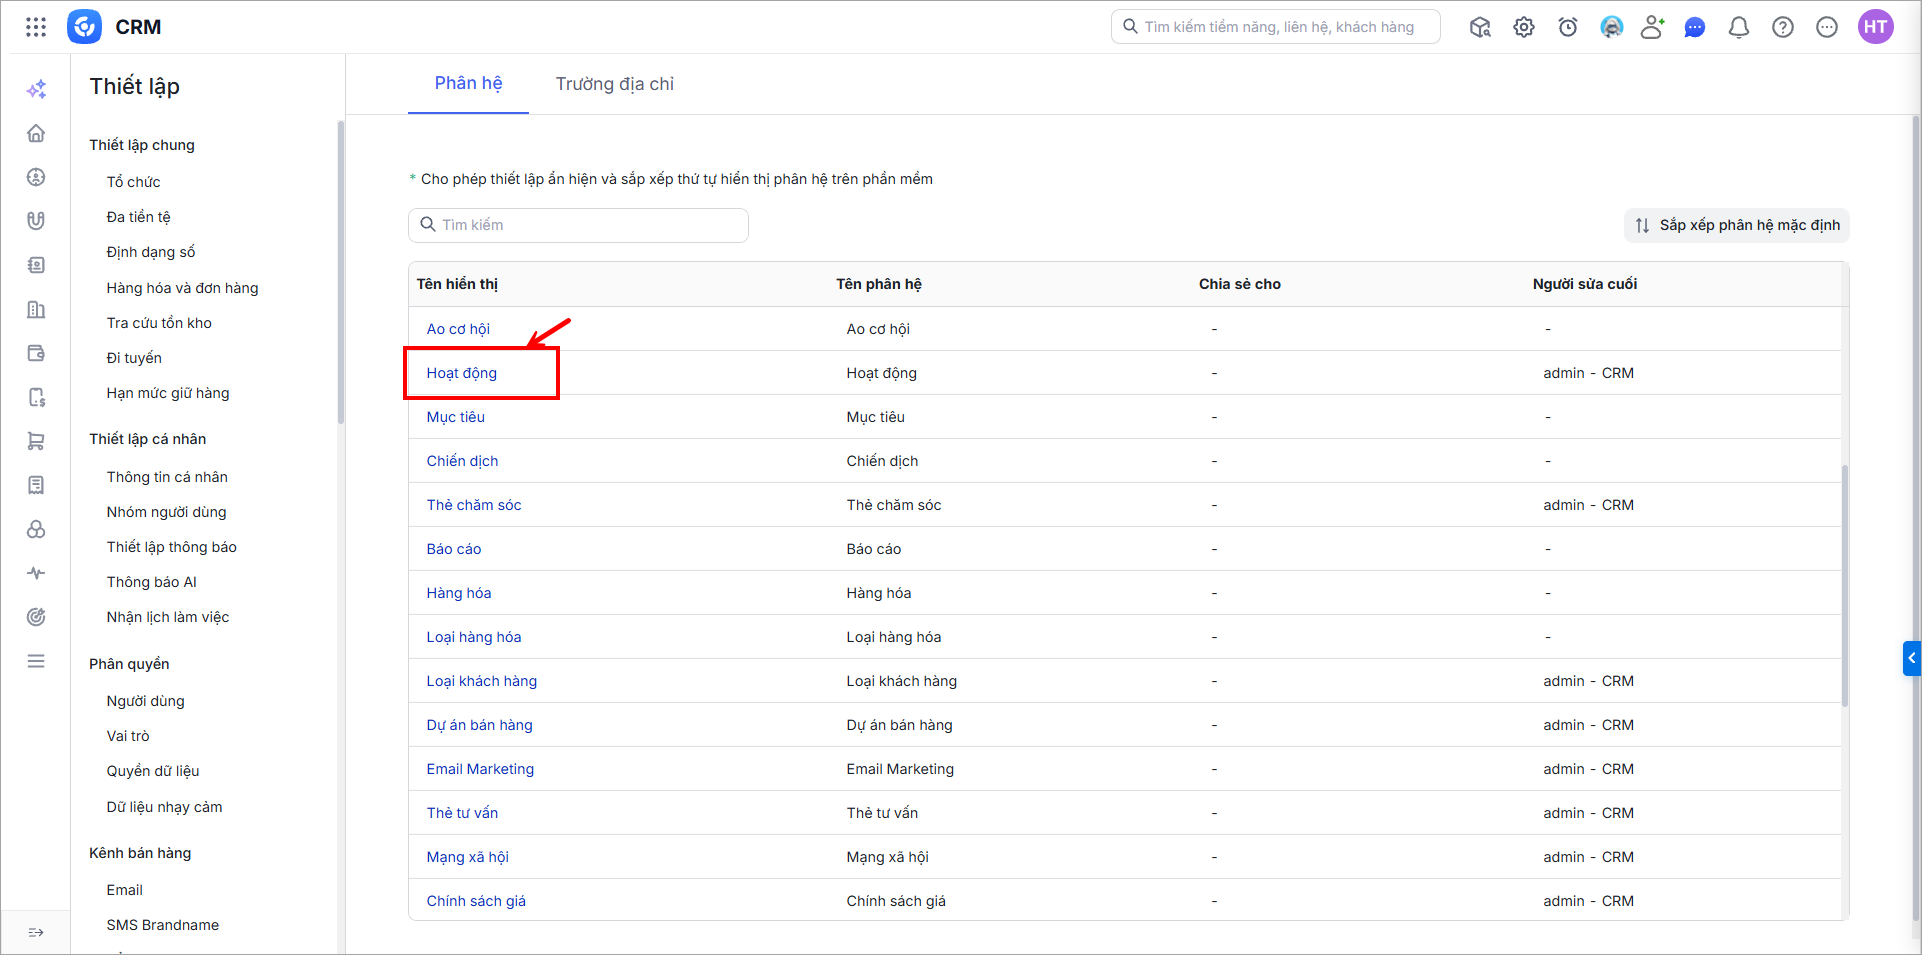
Task: Open SMS Brandname settings
Action: point(163,925)
